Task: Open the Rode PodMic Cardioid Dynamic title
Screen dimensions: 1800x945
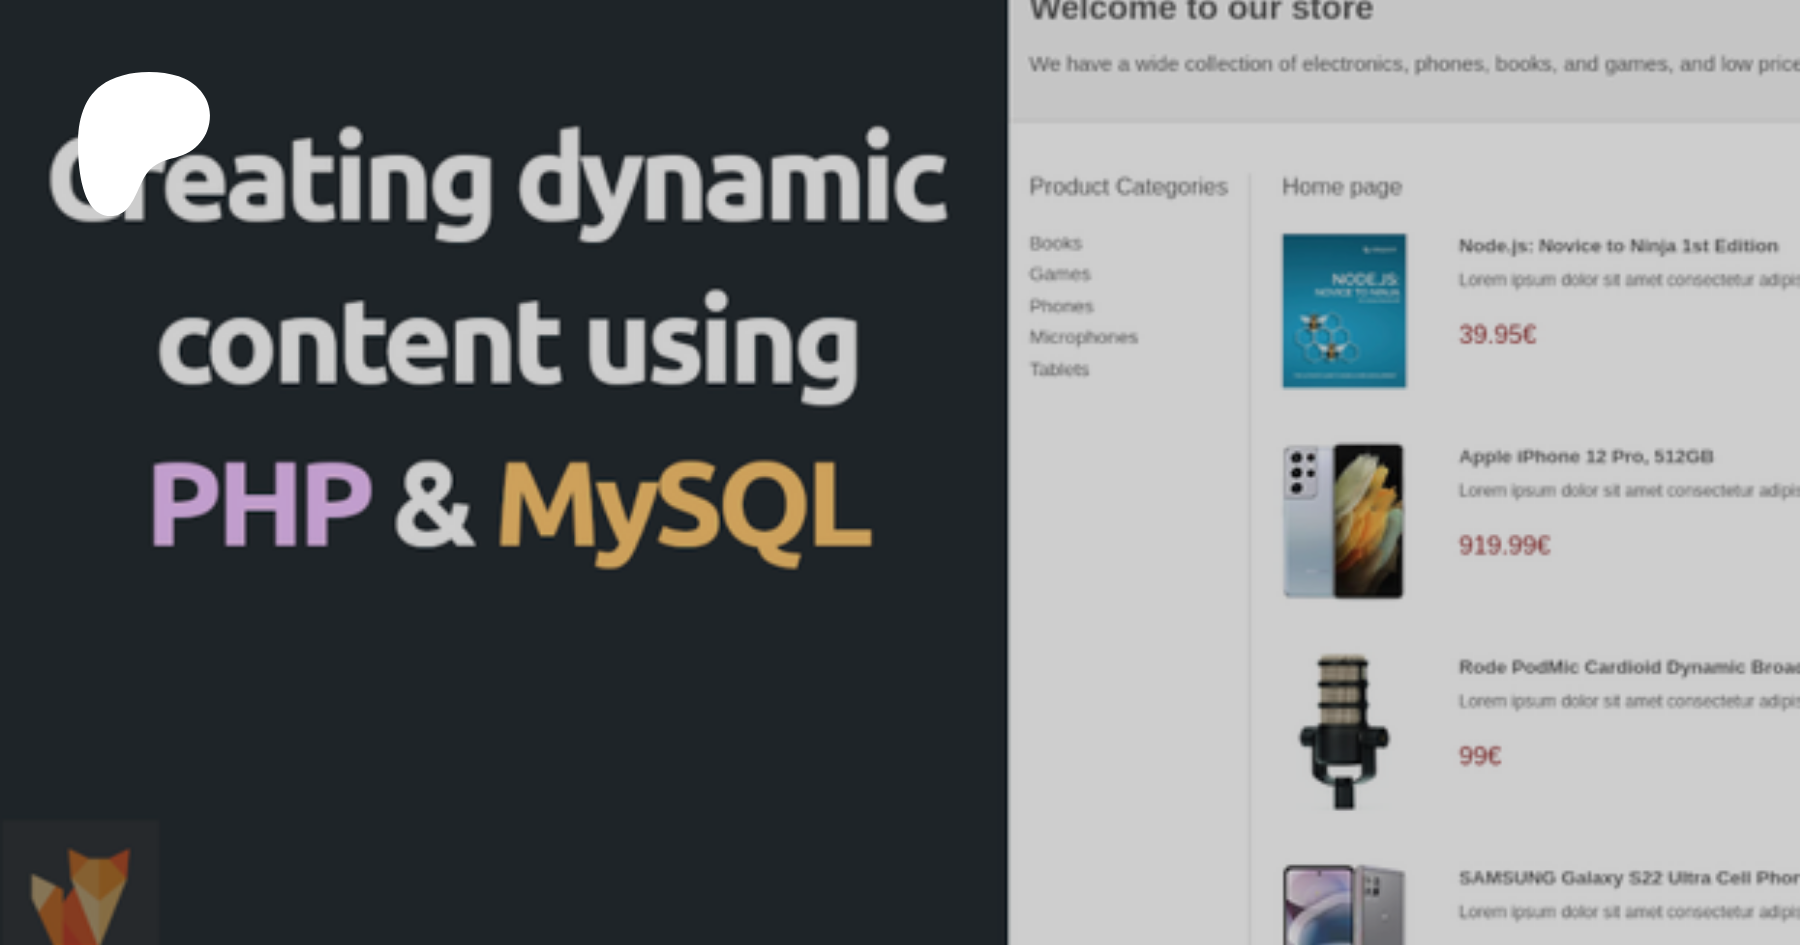Action: [x=1627, y=667]
